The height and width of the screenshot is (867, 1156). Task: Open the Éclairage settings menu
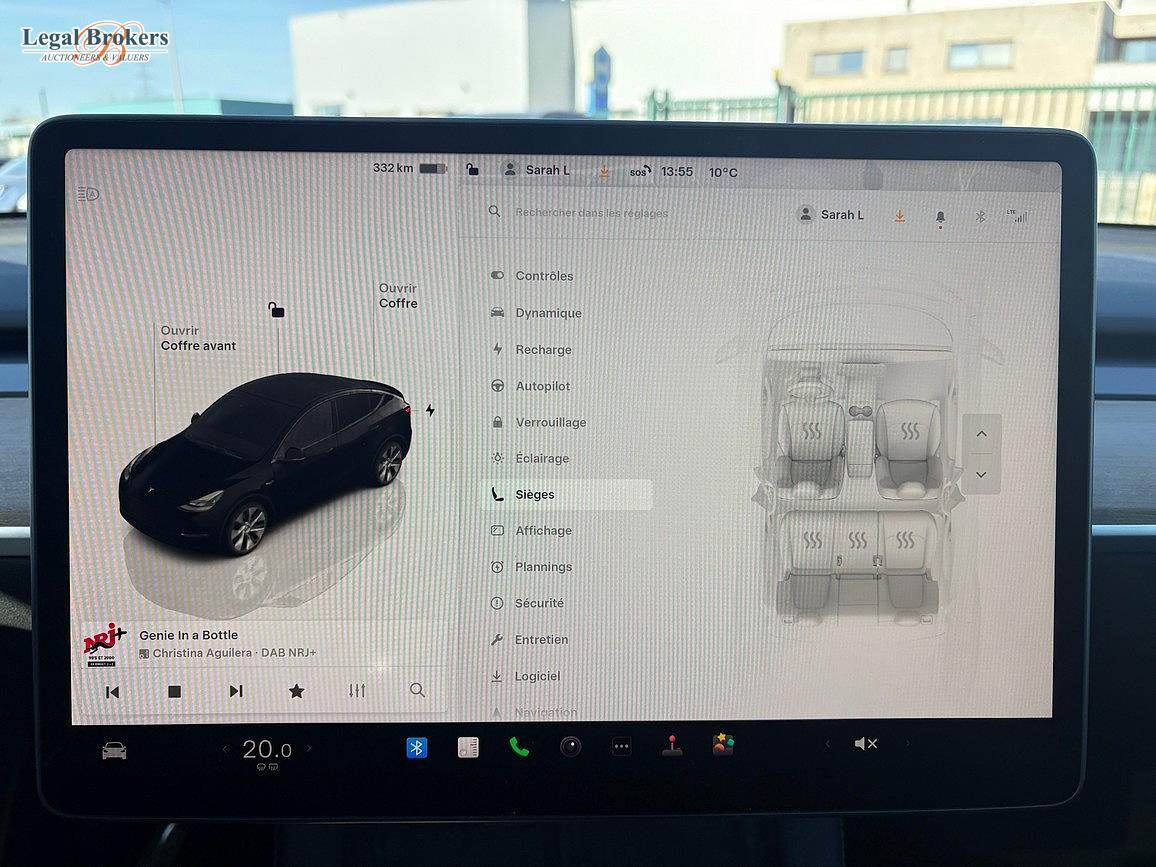point(541,458)
